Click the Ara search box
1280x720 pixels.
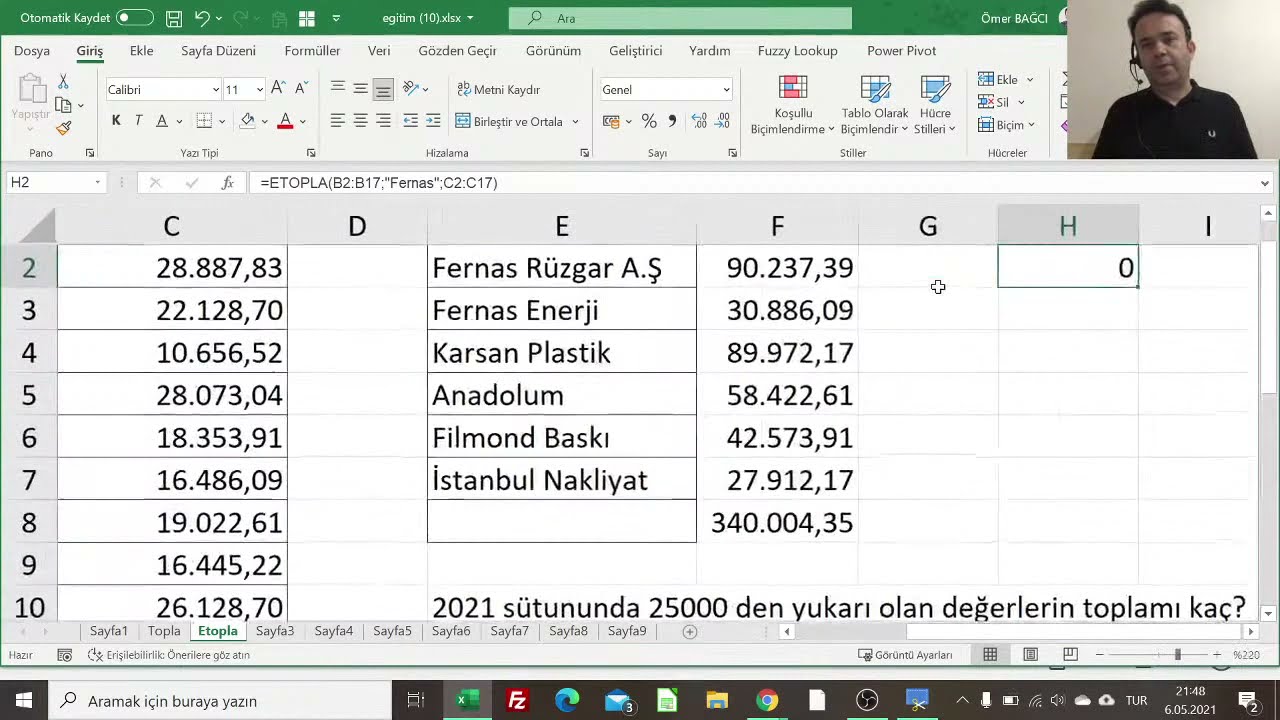(x=680, y=18)
